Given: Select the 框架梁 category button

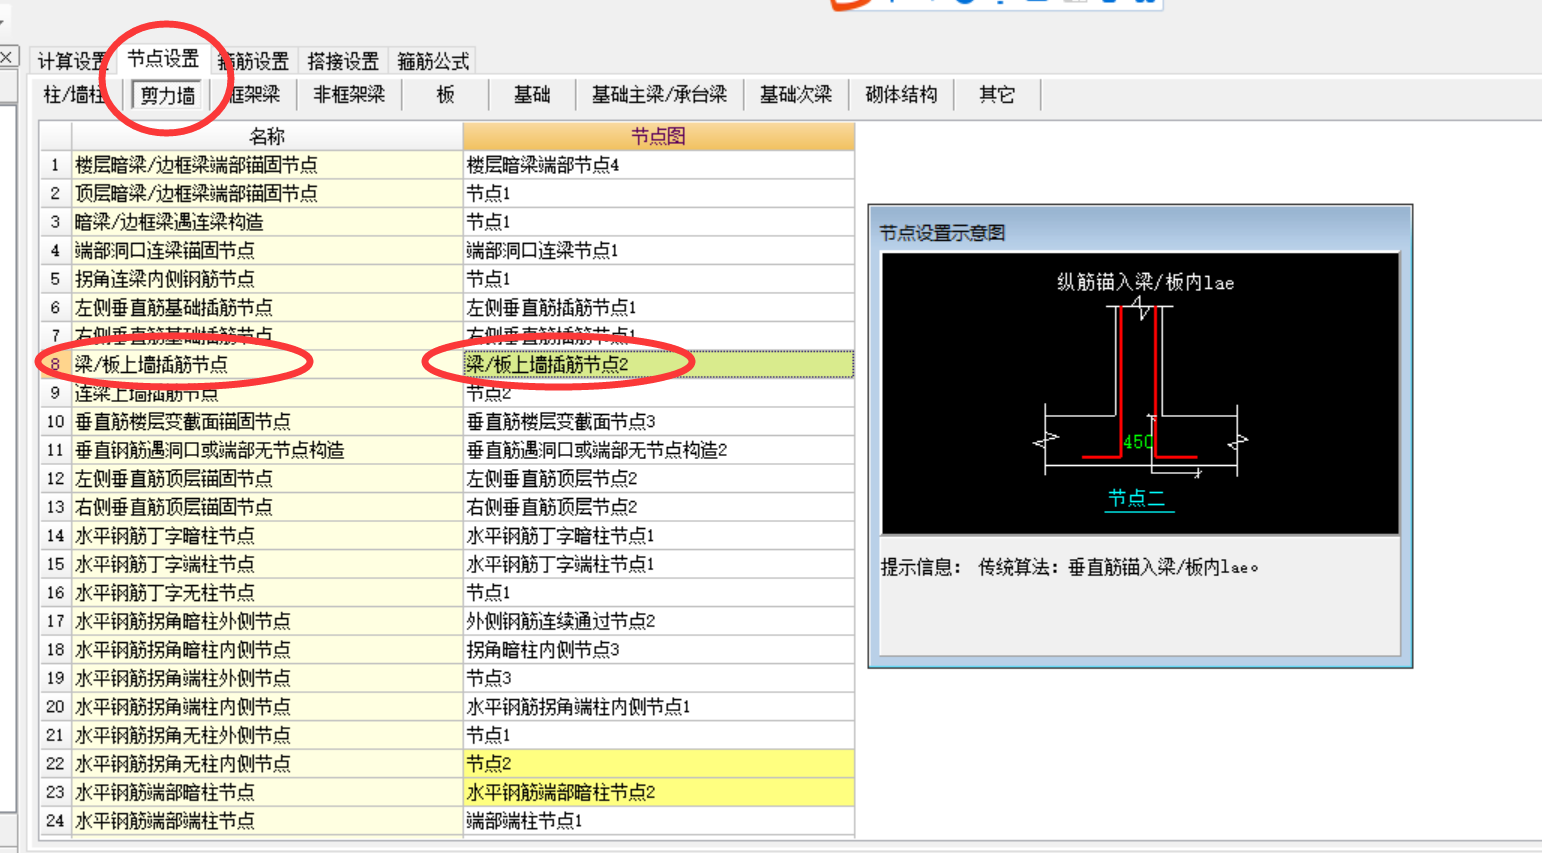Looking at the screenshot, I should click(x=253, y=95).
